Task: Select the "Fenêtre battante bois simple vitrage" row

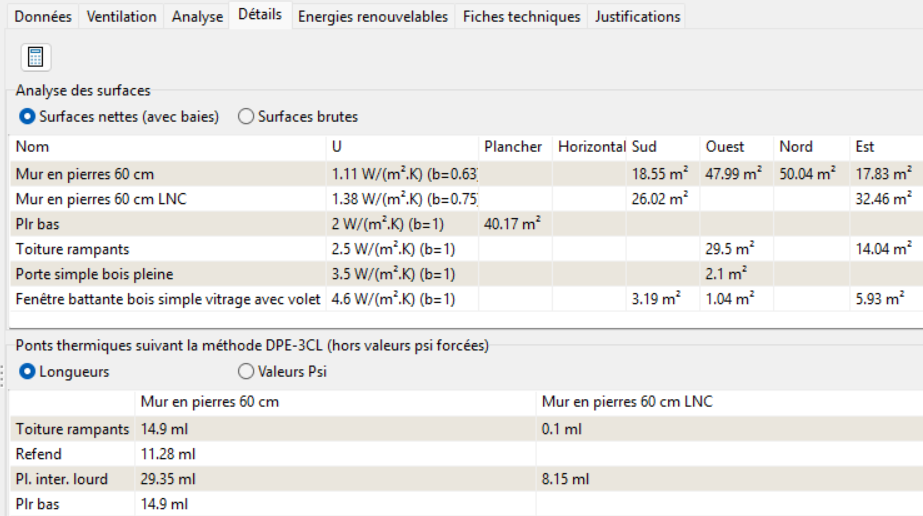Action: coord(168,299)
